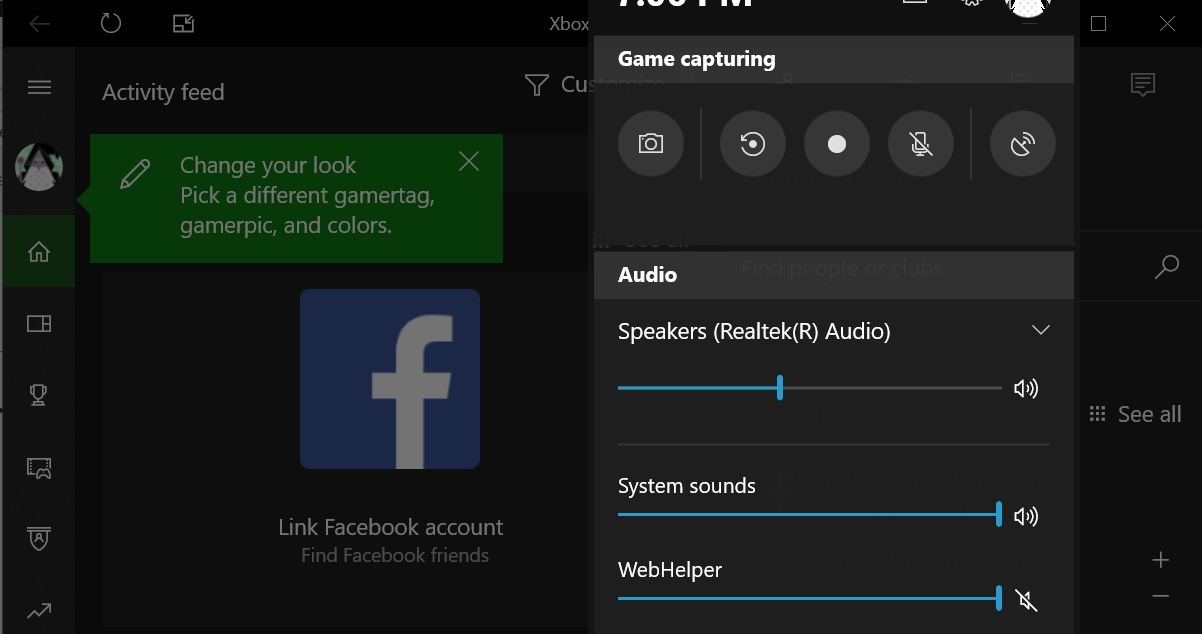The width and height of the screenshot is (1202, 634).
Task: Click the WebHelper label
Action: 670,570
